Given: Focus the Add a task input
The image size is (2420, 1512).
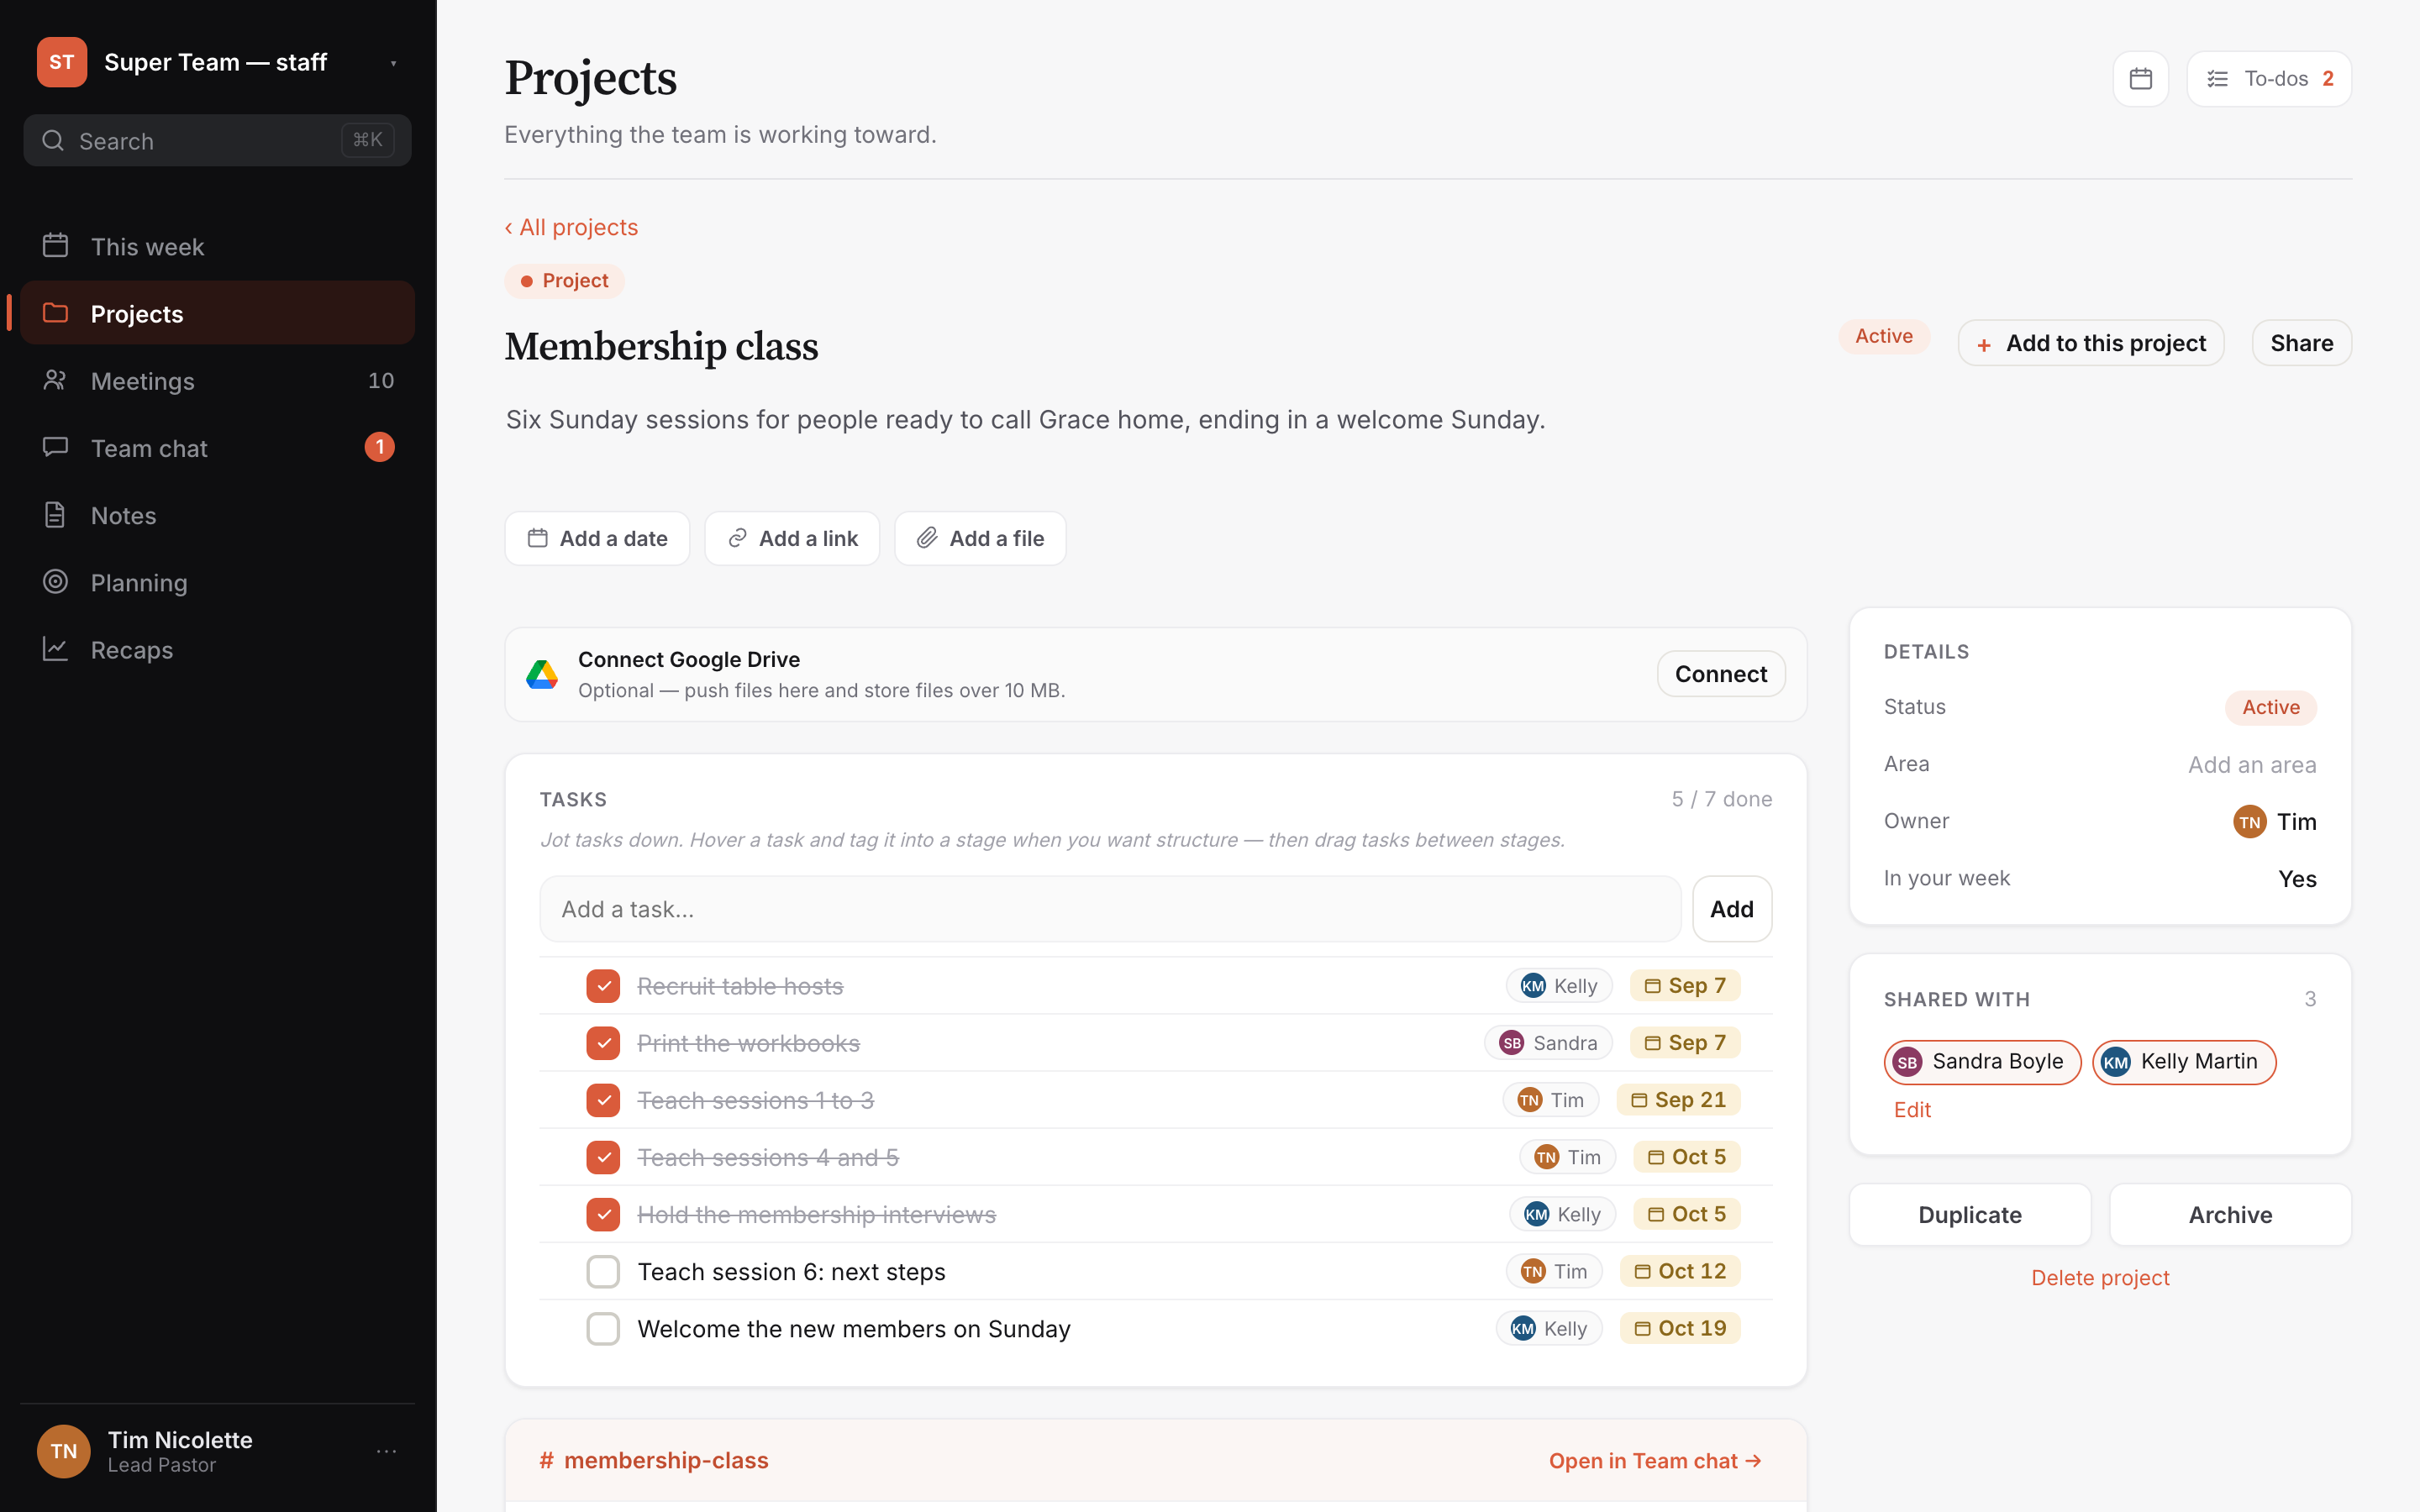Looking at the screenshot, I should pos(1110,909).
